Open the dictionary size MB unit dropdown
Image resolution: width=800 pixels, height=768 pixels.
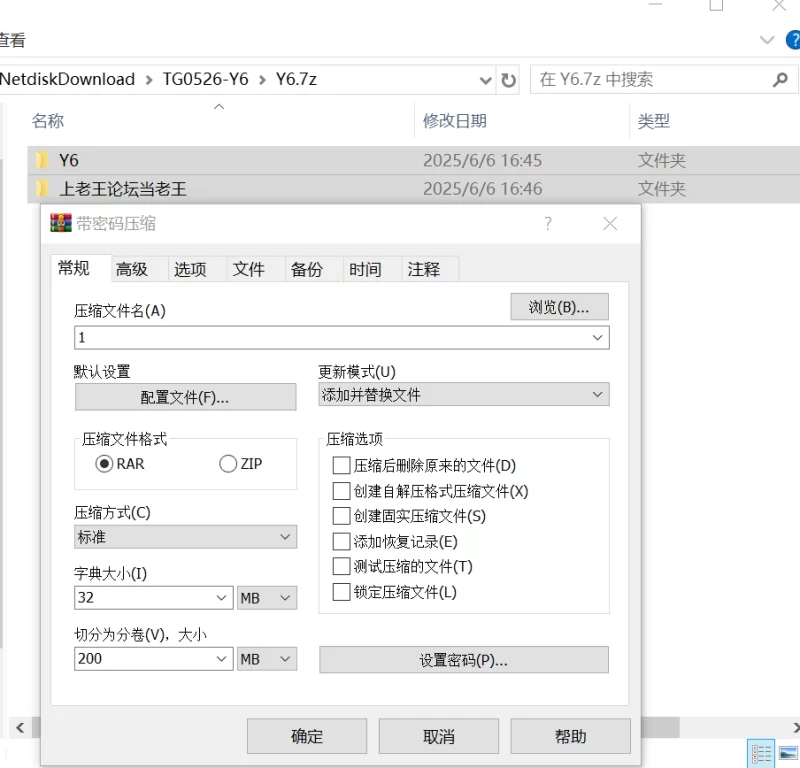(267, 598)
